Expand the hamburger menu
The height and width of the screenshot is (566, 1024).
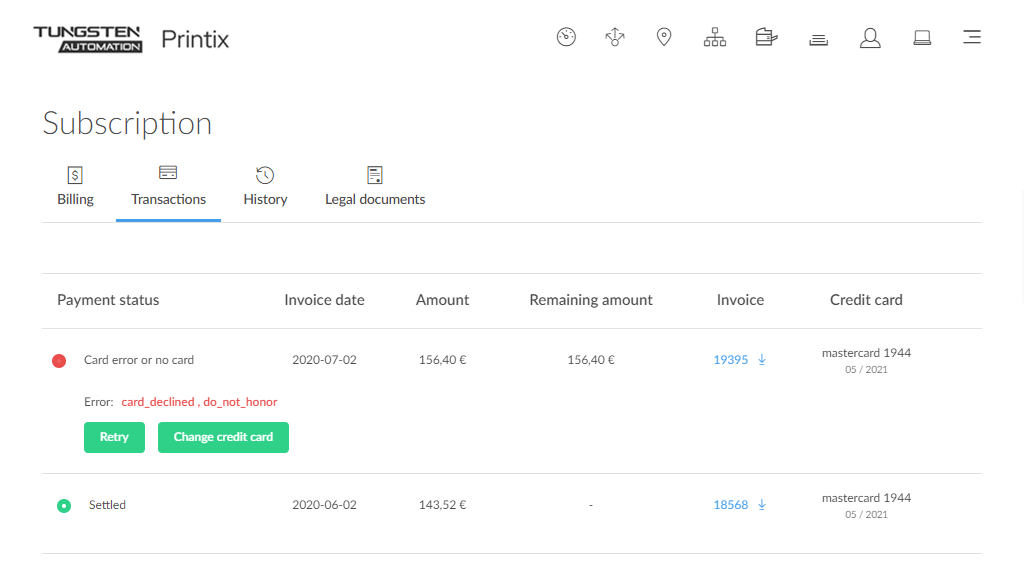[x=971, y=38]
